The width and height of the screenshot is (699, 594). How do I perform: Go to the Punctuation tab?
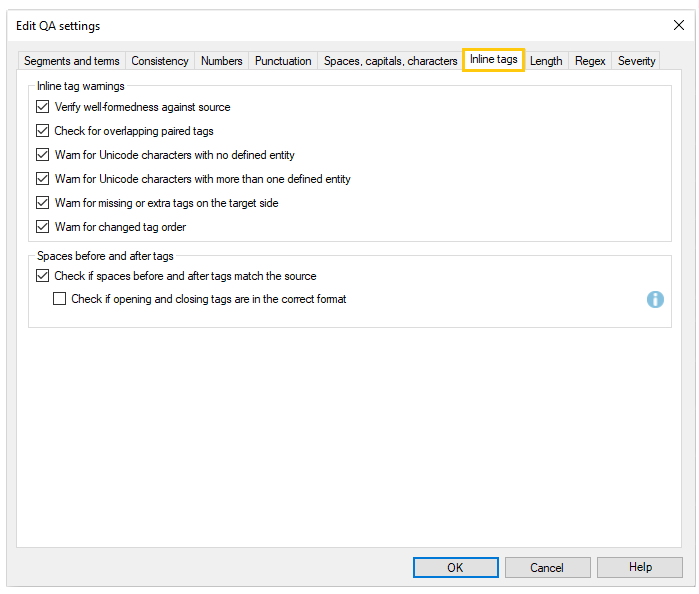(x=283, y=61)
